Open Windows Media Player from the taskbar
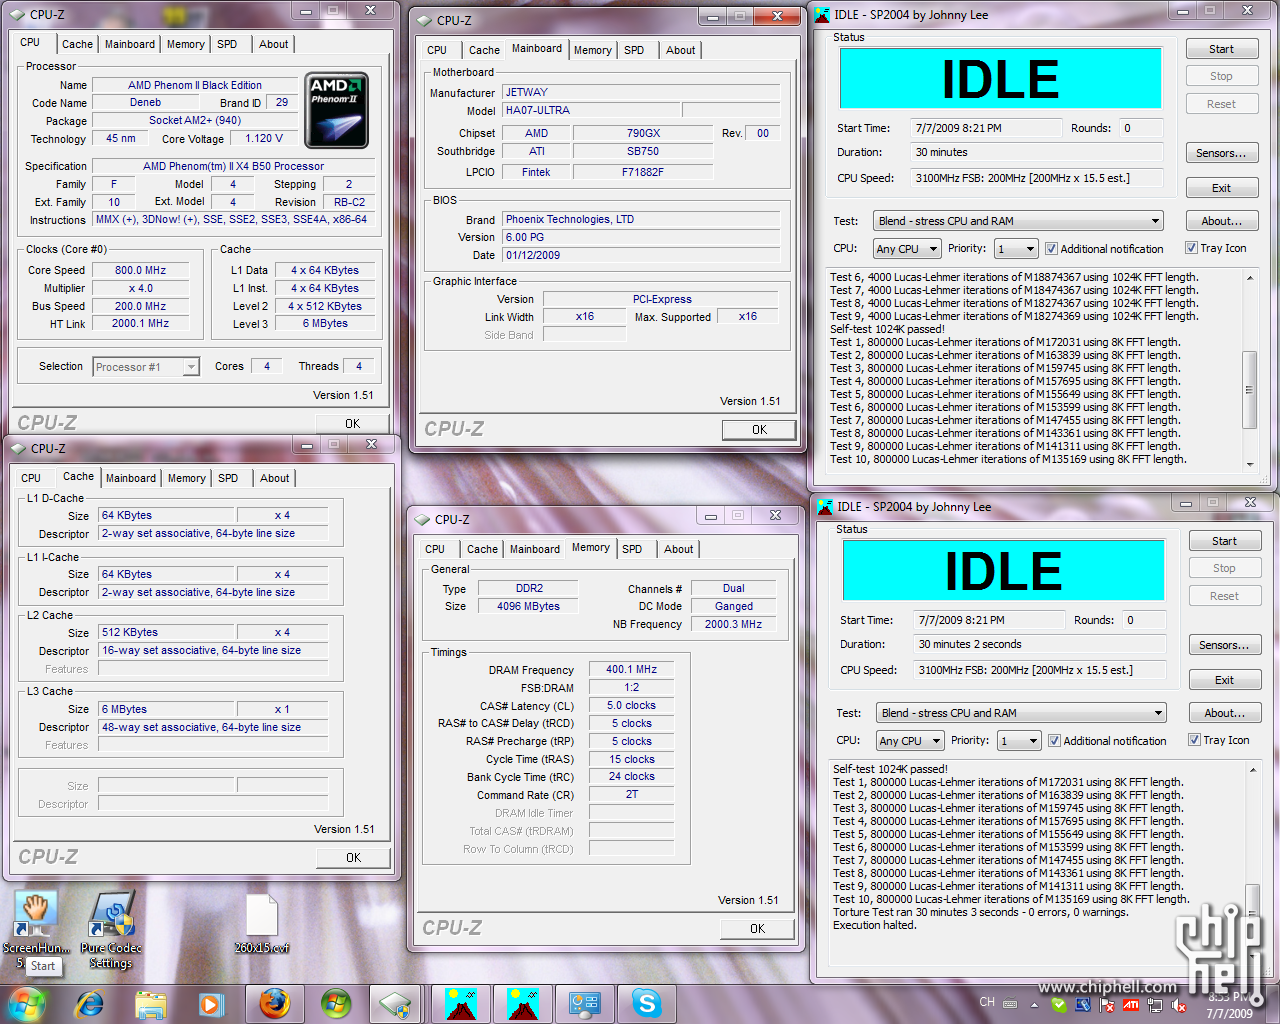1280x1024 pixels. click(x=210, y=1003)
